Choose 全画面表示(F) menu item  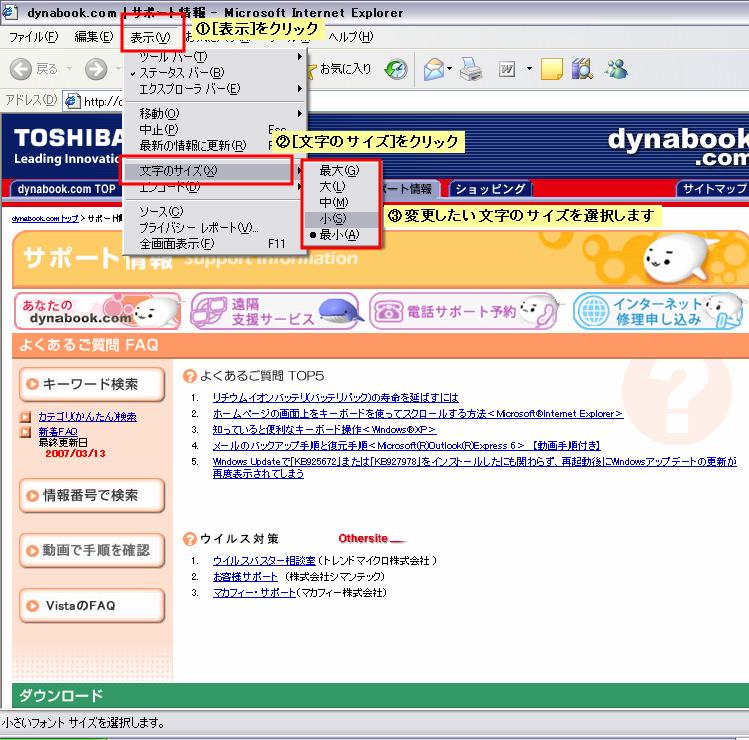[214, 244]
